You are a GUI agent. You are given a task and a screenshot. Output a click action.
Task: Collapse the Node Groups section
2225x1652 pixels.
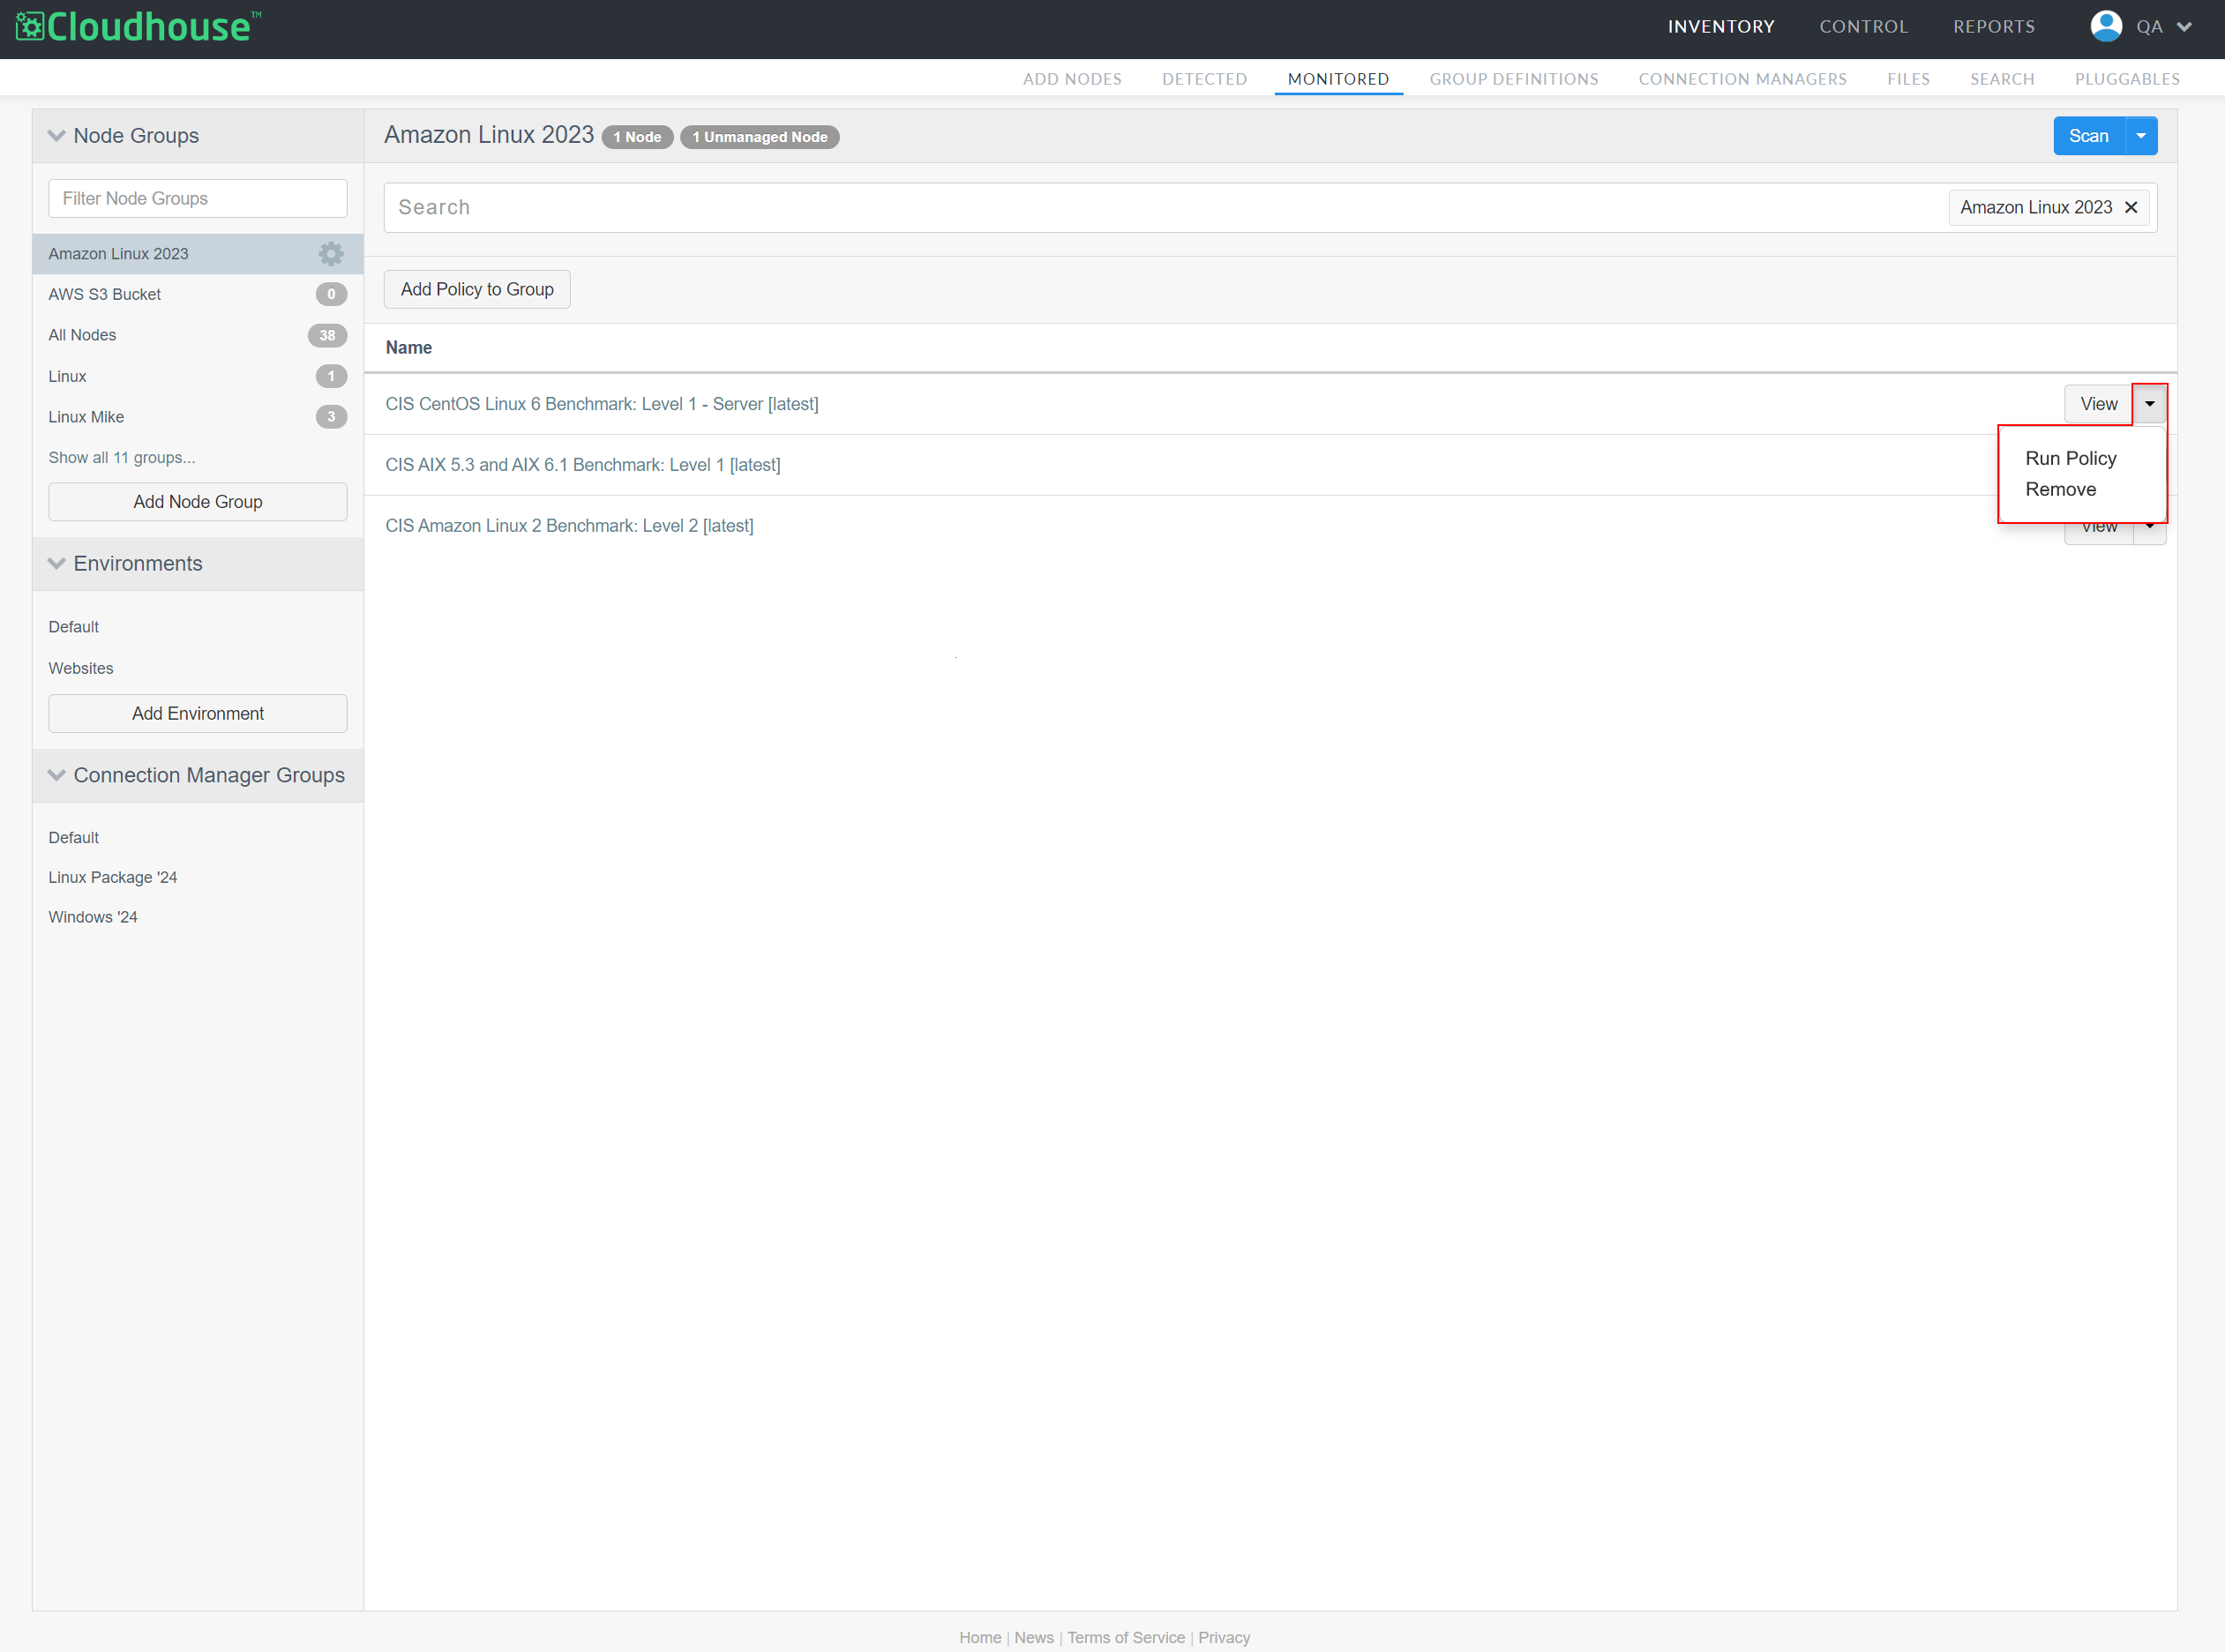coord(56,136)
